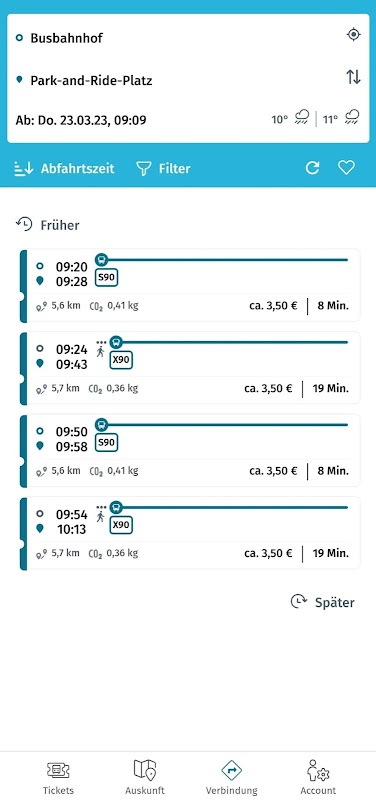Load later connections with Später
The width and height of the screenshot is (376, 800).
tap(322, 602)
